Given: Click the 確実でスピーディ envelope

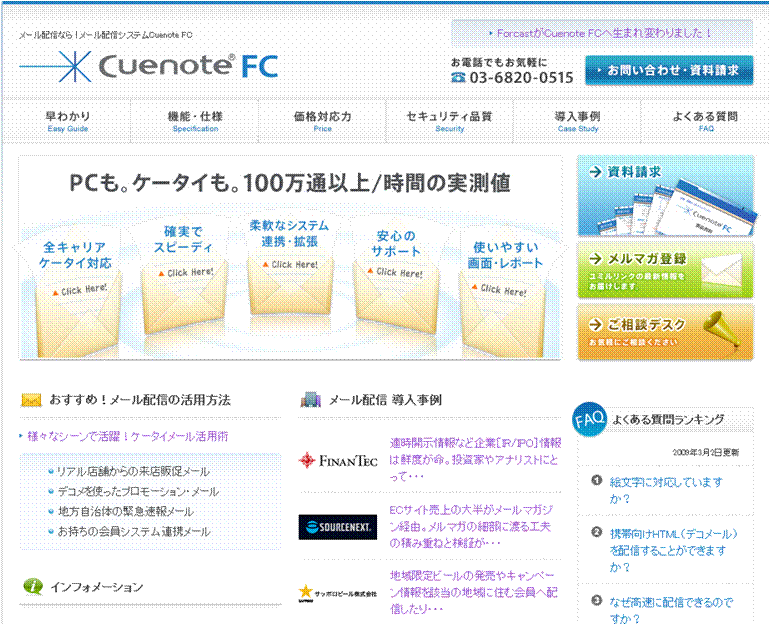Looking at the screenshot, I should [183, 280].
